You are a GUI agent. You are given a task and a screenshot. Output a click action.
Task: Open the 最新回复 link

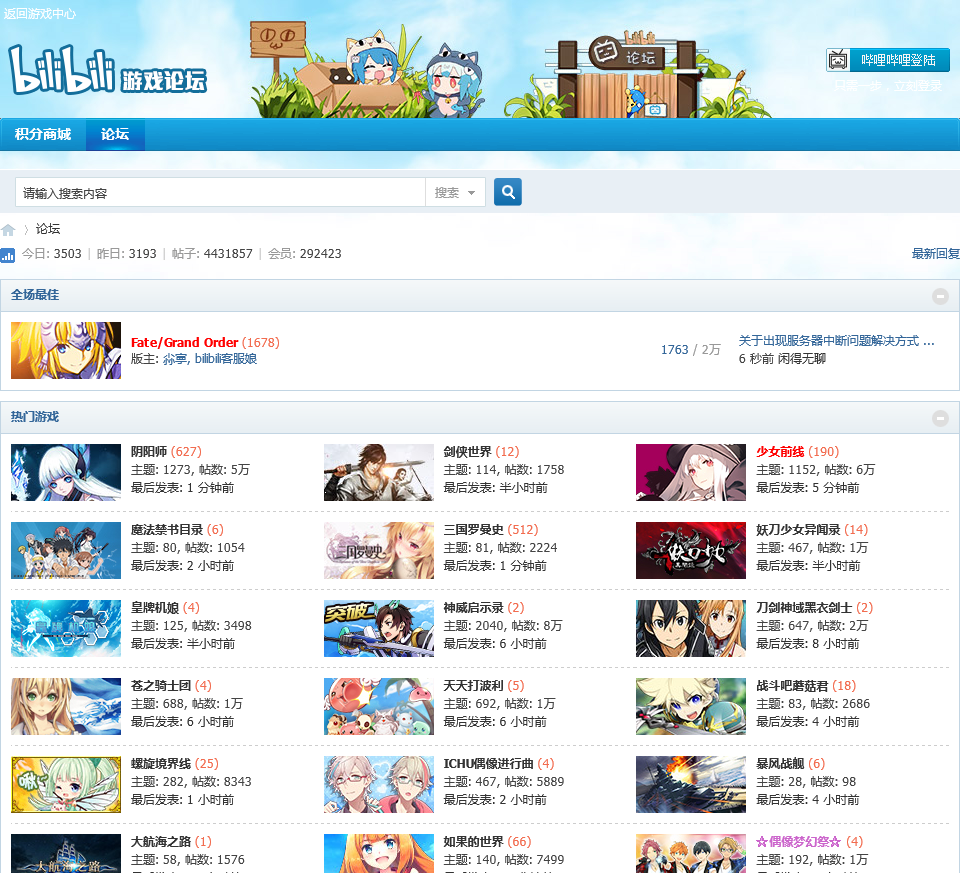[x=936, y=253]
